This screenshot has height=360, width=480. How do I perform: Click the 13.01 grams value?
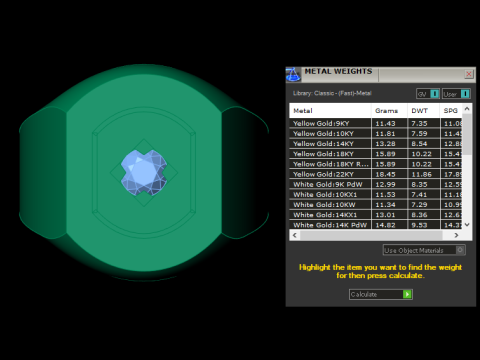point(385,215)
